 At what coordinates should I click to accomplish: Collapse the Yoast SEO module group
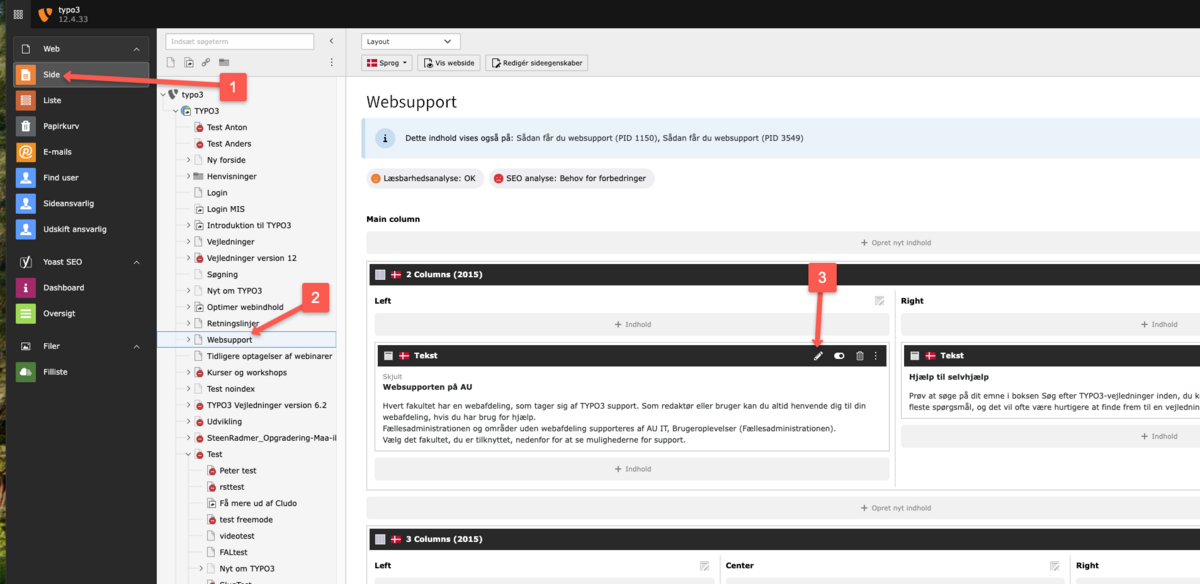(136, 262)
